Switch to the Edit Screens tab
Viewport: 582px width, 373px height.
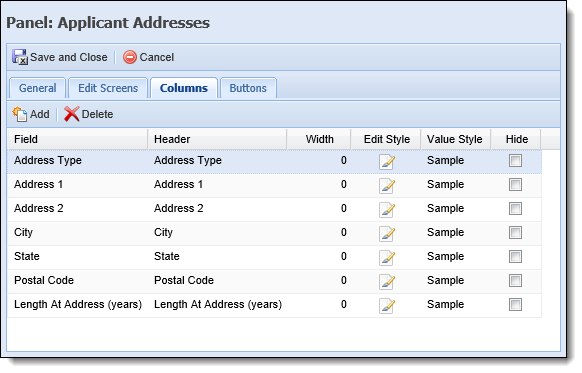click(x=108, y=88)
